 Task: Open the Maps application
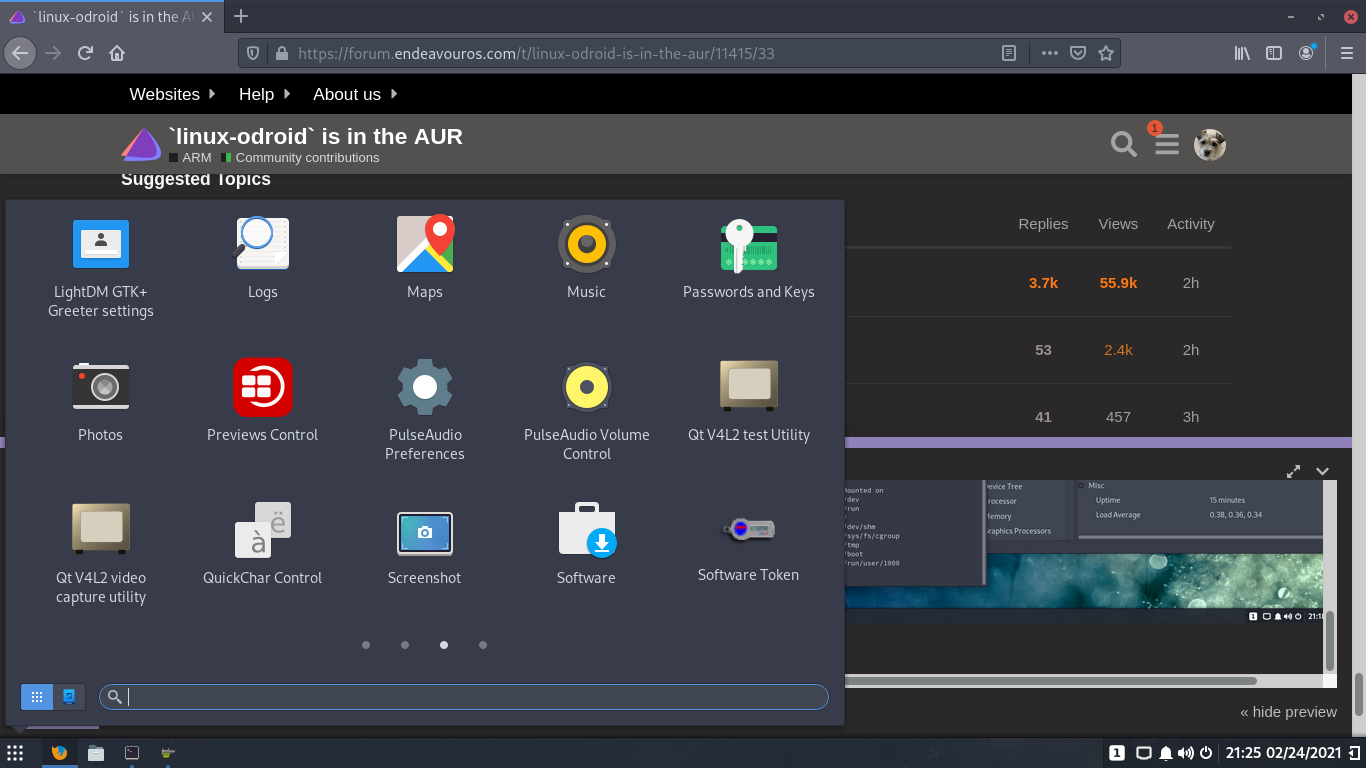click(425, 258)
